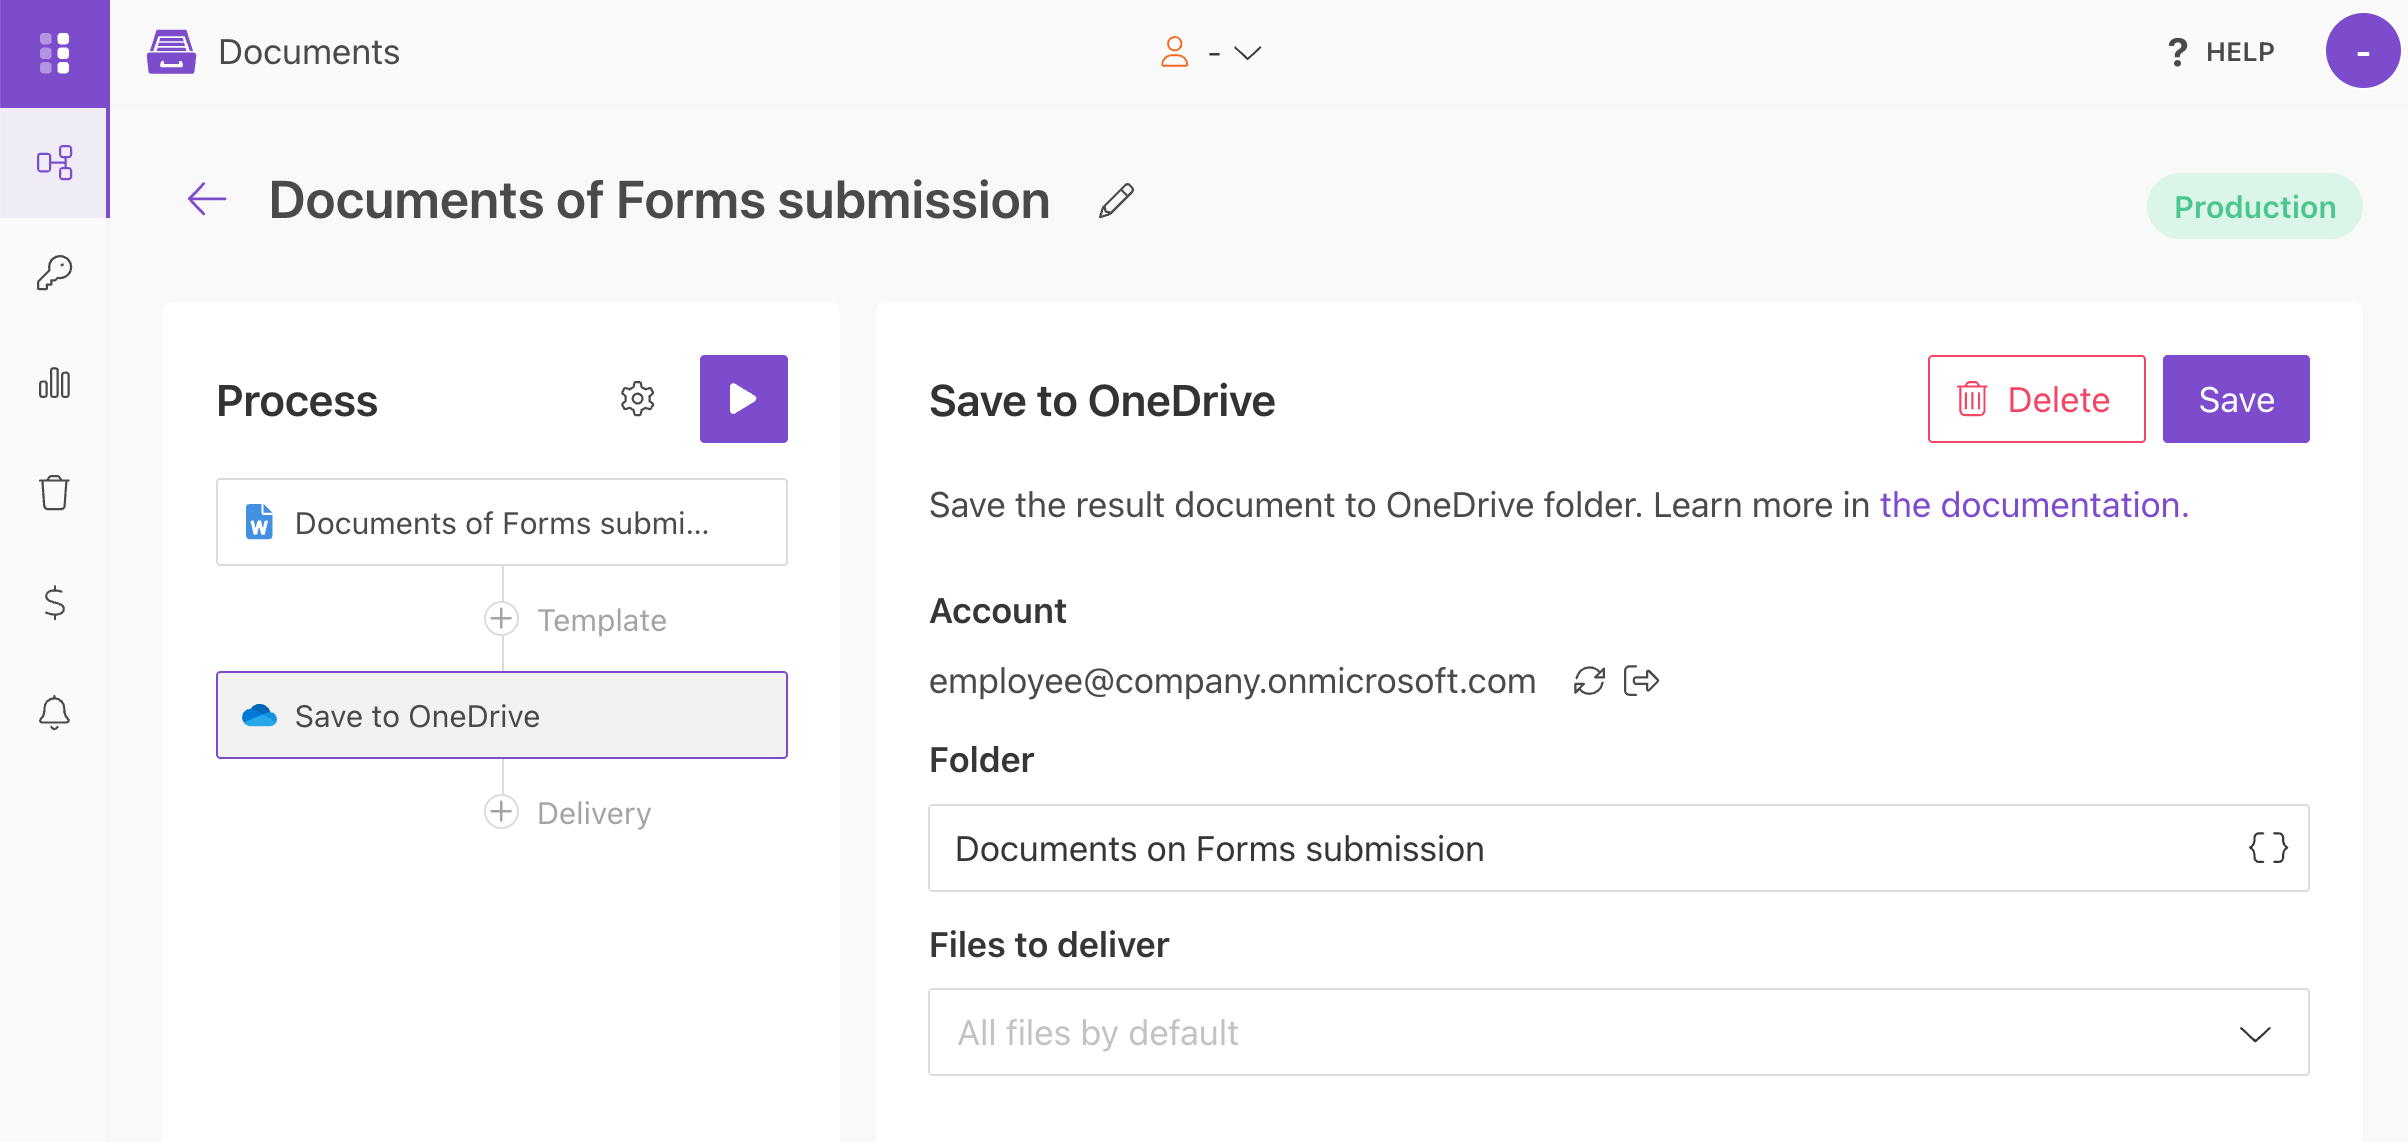Select the Save to OneDrive step

click(501, 715)
